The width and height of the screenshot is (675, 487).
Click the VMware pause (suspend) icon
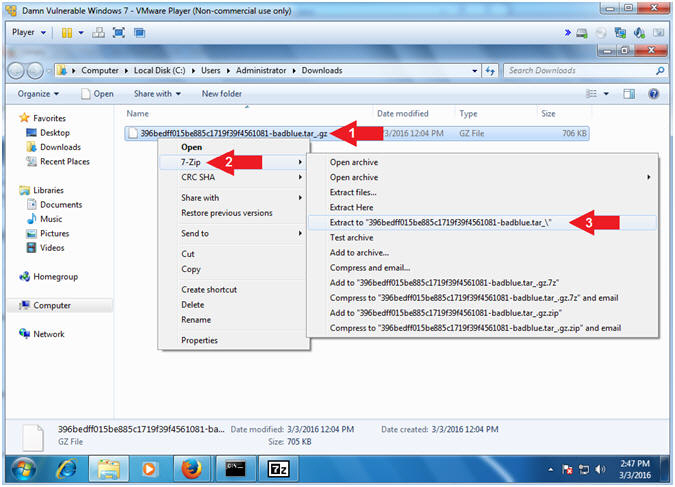67,33
